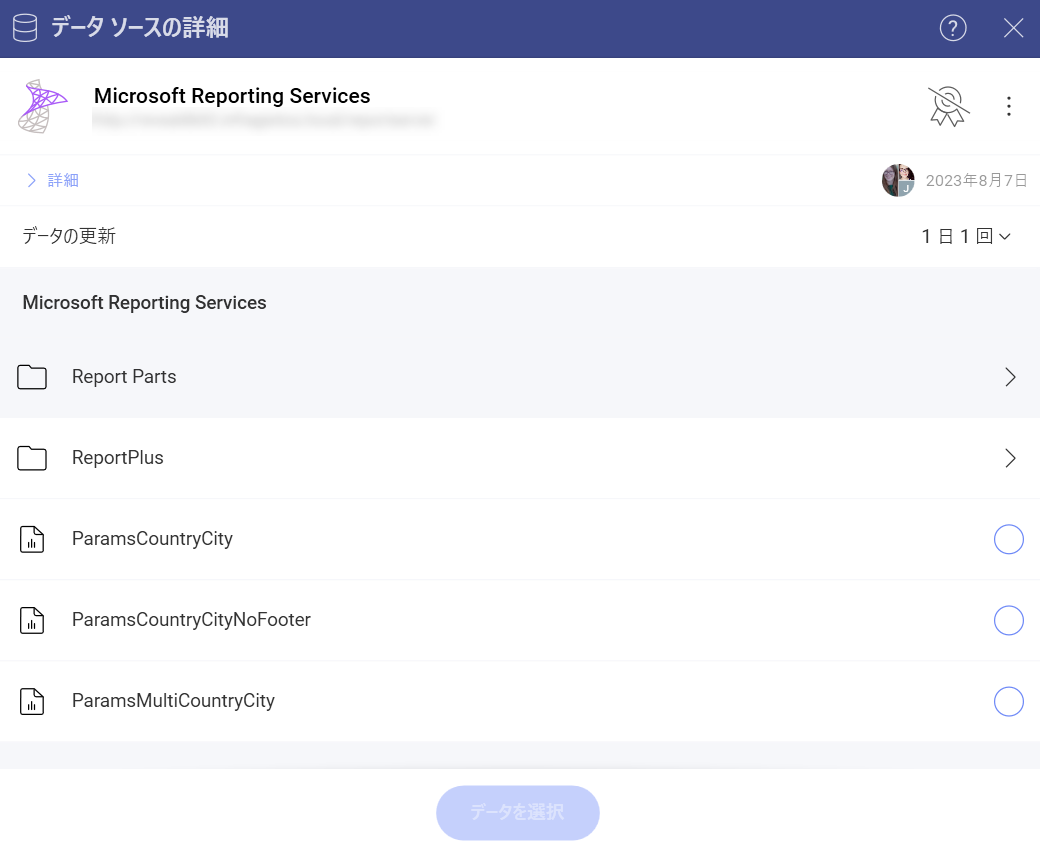Click the Microsoft Reporting Services logo icon

pos(42,106)
